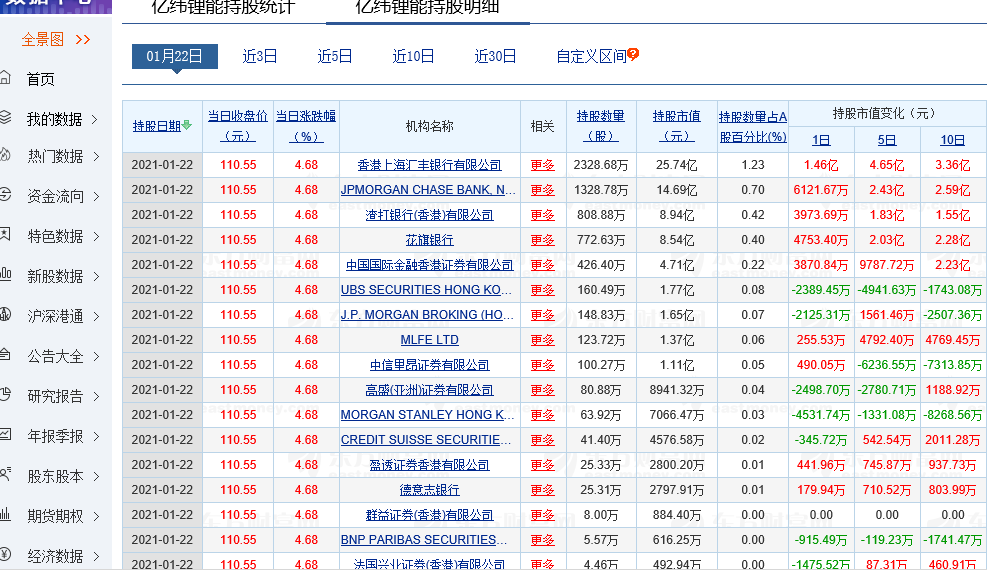Go to 首页 in sidebar
This screenshot has height=570, width=987.
pyautogui.click(x=40, y=79)
